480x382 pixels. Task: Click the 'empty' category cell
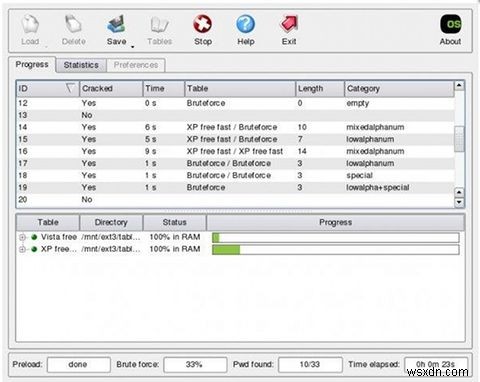click(358, 104)
